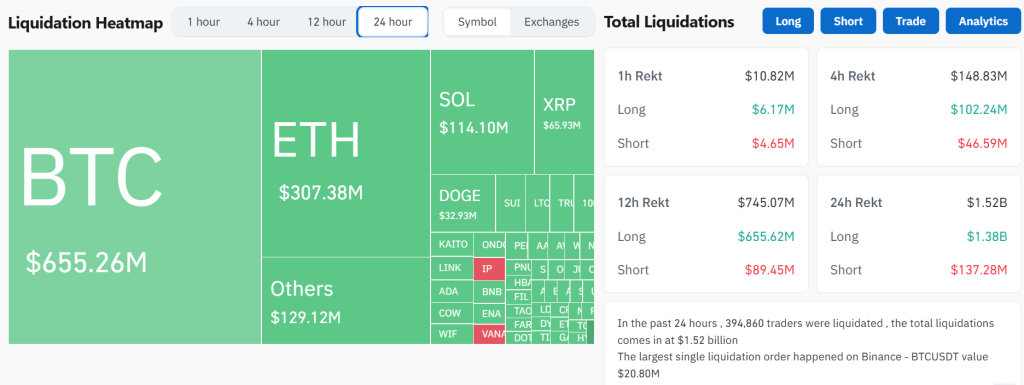The width and height of the screenshot is (1024, 385).
Task: Click the blue Short button
Action: tap(848, 21)
